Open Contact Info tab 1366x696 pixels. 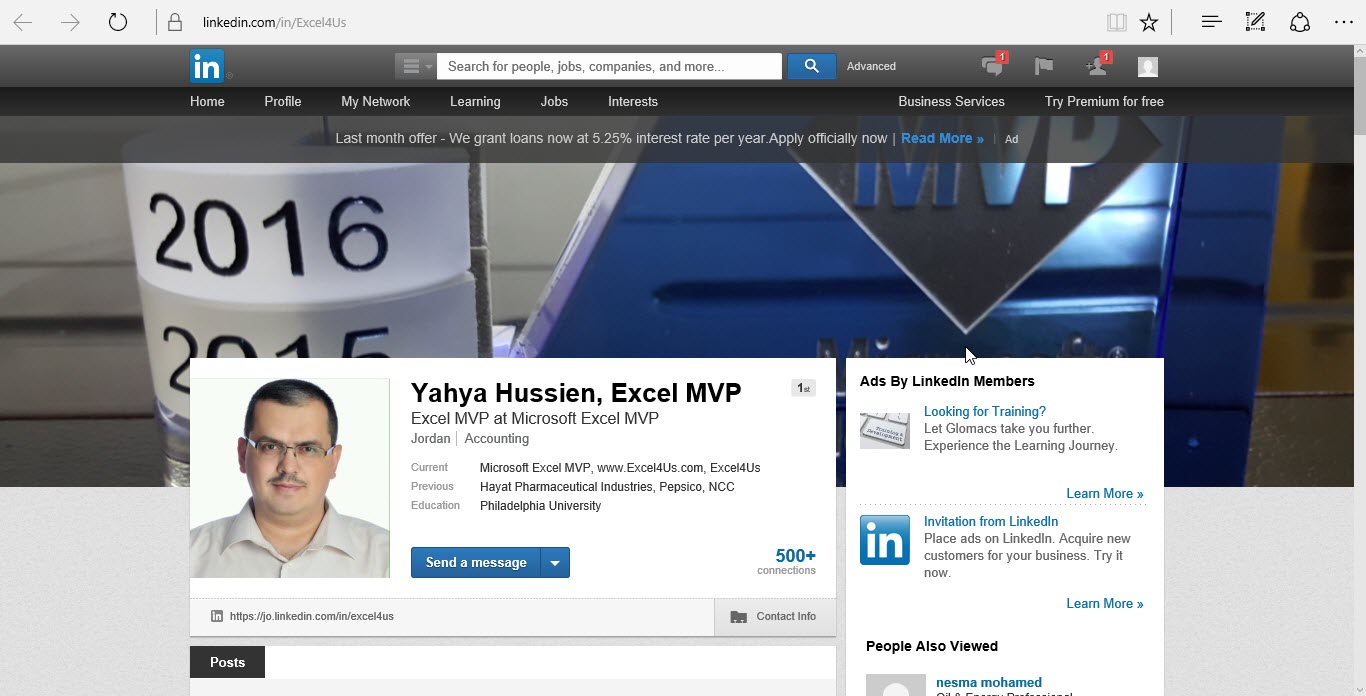pyautogui.click(x=775, y=616)
